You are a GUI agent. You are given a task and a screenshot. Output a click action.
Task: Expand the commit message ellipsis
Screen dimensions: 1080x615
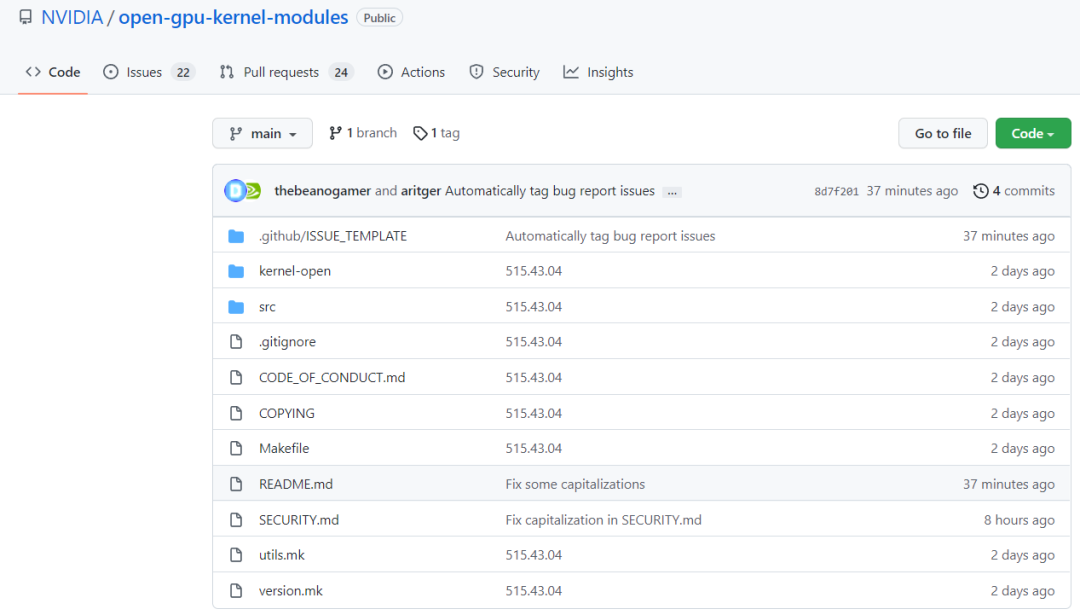[x=672, y=192]
